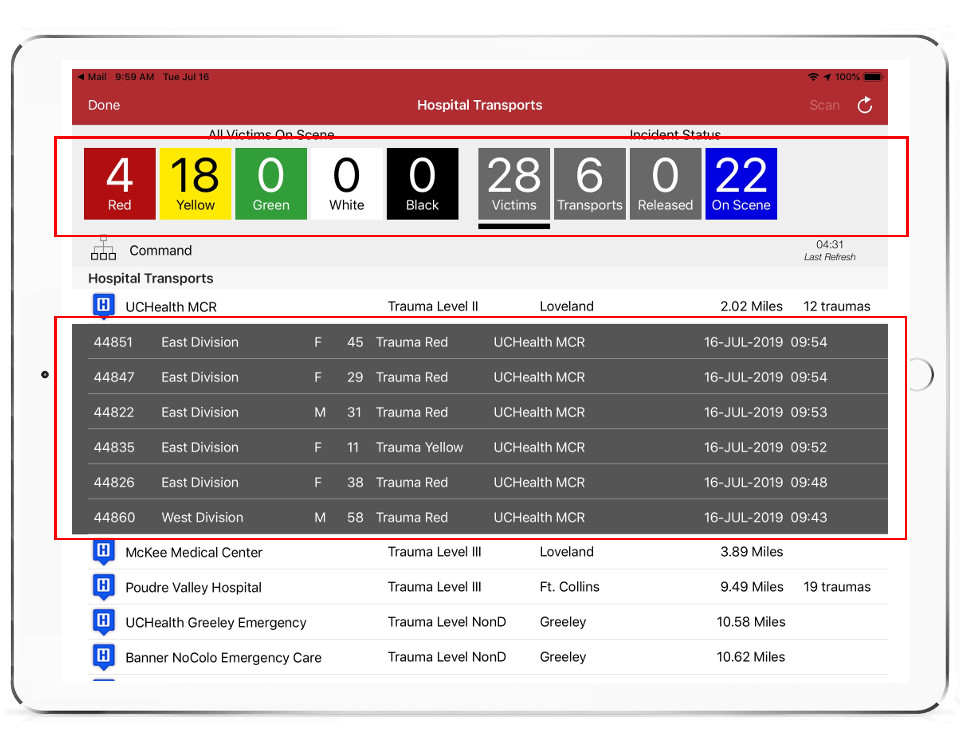Select the Victims status tab
Viewport: 960px width, 750px height.
[x=514, y=183]
